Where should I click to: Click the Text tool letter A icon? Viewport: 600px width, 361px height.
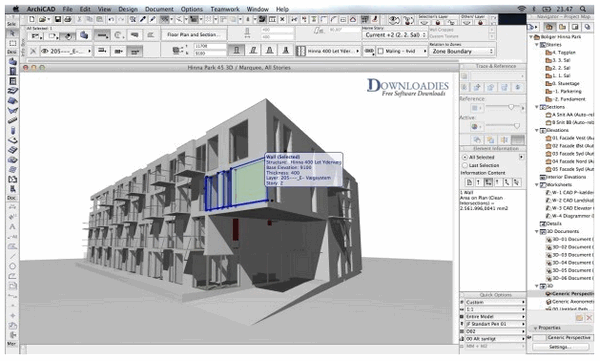click(12, 227)
